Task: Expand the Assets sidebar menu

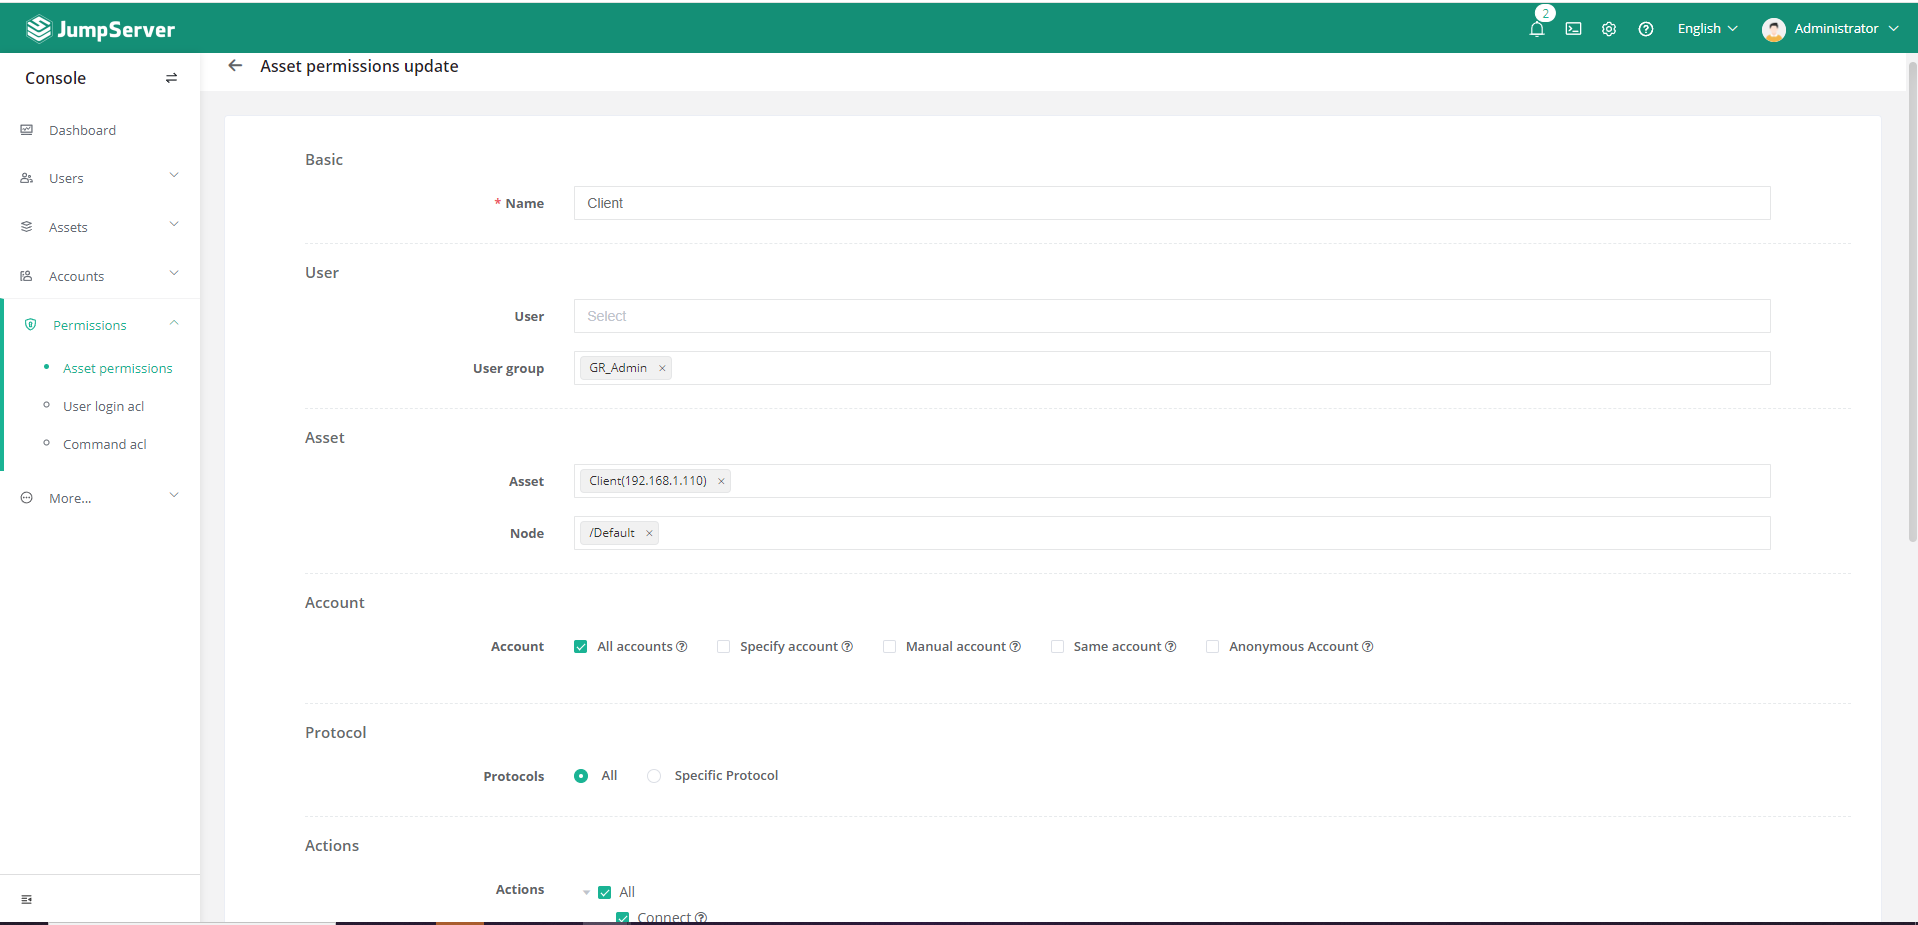Action: [100, 227]
